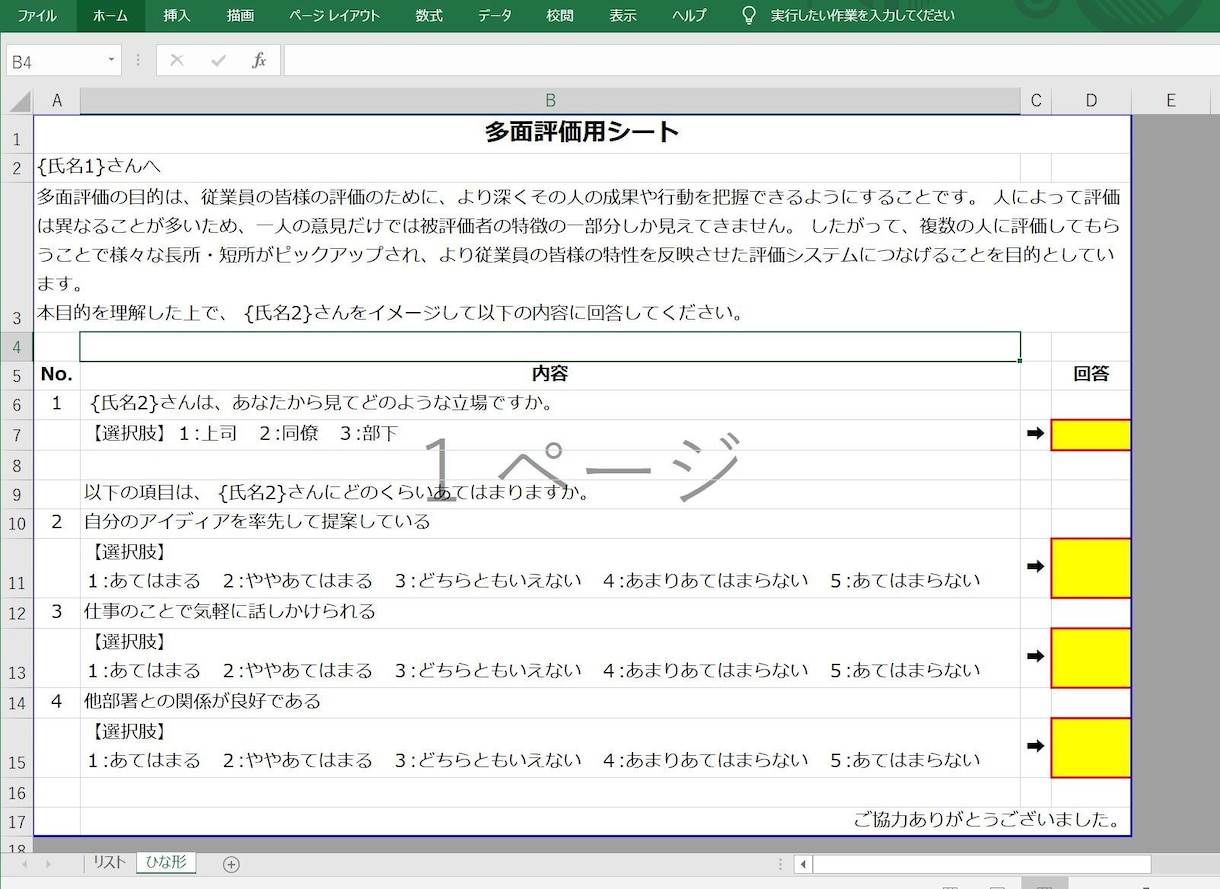The width and height of the screenshot is (1220, 889).
Task: Select column A header
Action: (57, 101)
